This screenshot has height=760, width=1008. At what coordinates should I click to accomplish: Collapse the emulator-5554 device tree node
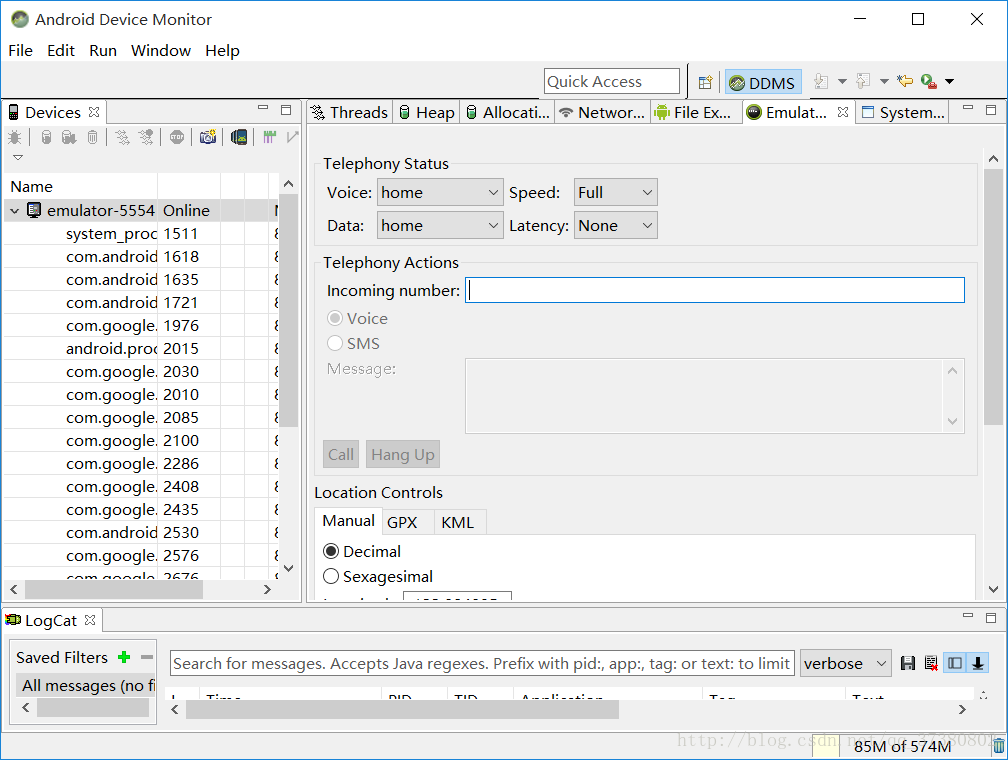15,211
